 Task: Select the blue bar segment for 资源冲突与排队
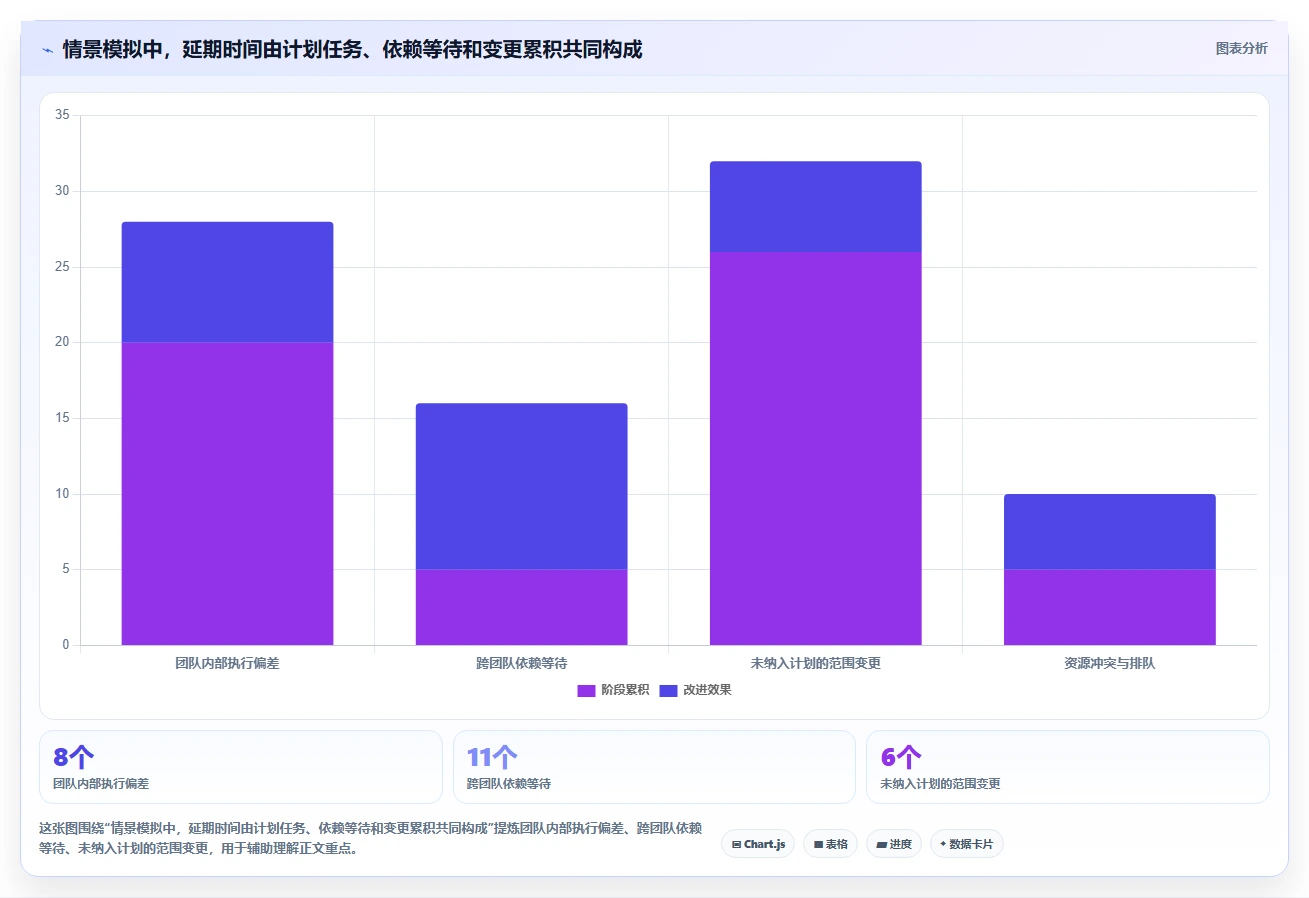(1109, 531)
